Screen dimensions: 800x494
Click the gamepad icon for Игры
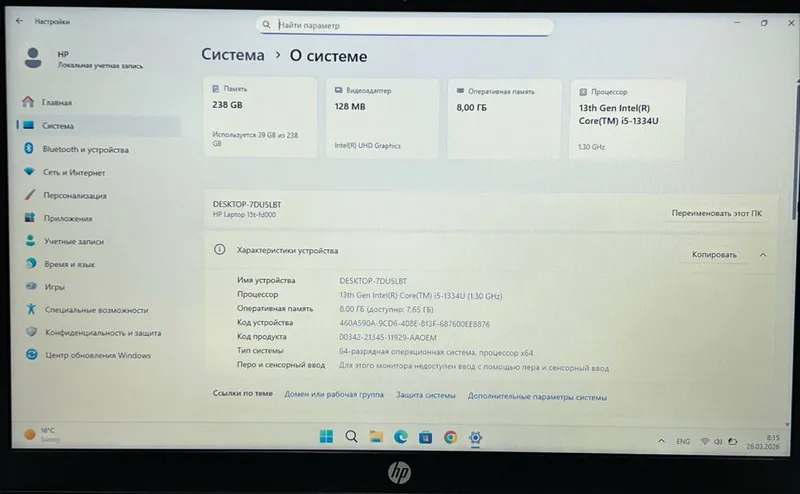point(31,286)
